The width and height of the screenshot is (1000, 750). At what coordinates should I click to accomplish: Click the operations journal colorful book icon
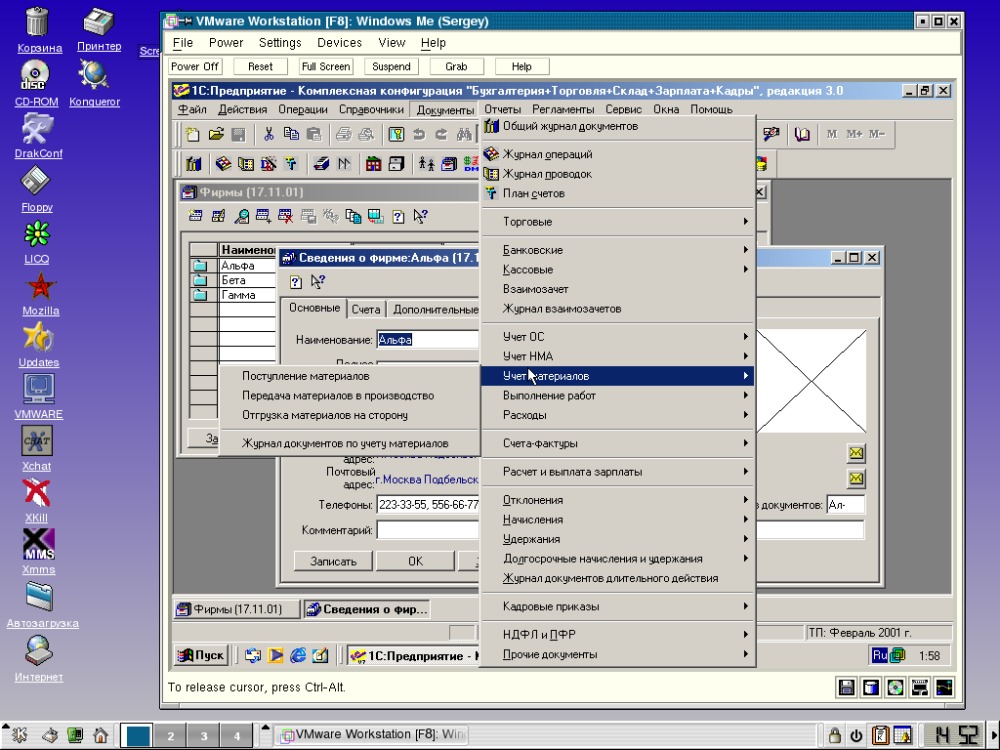point(223,164)
